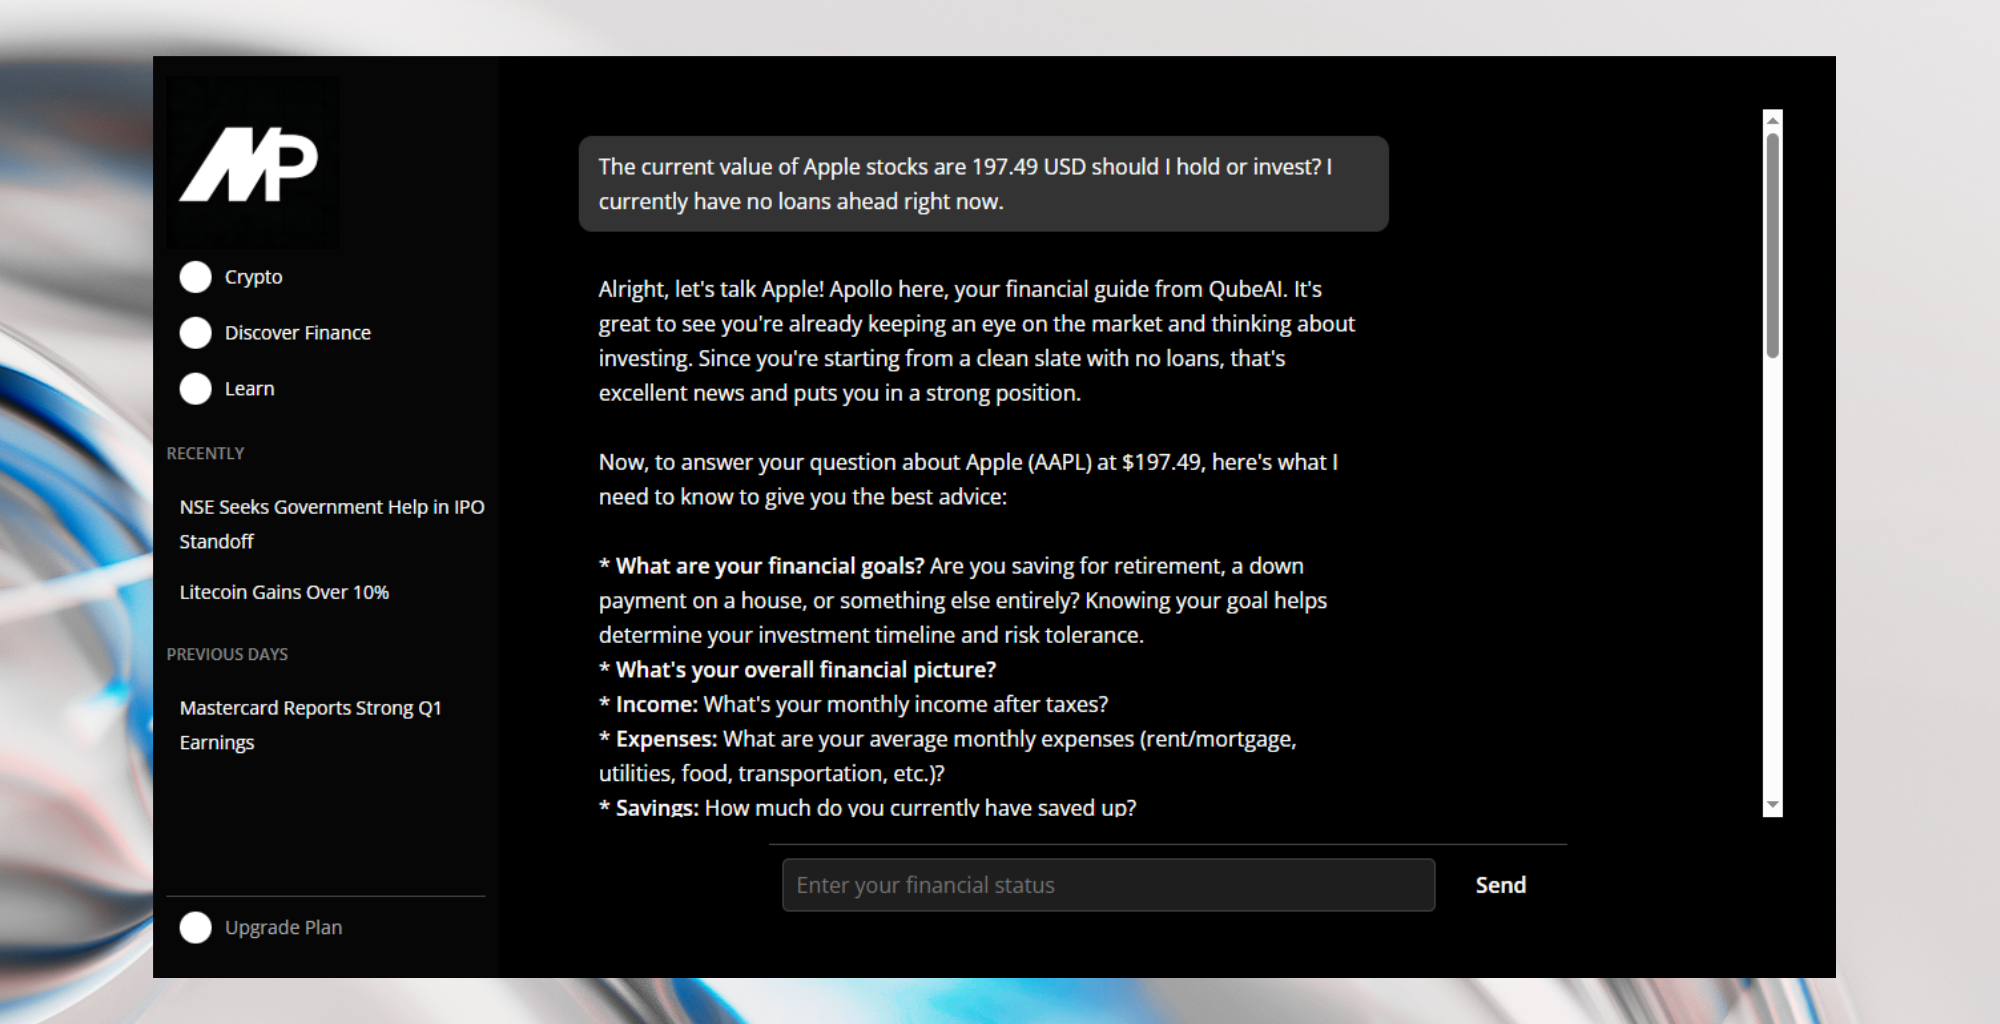The image size is (2000, 1024).
Task: Click the MP logo in sidebar
Action: (x=252, y=163)
